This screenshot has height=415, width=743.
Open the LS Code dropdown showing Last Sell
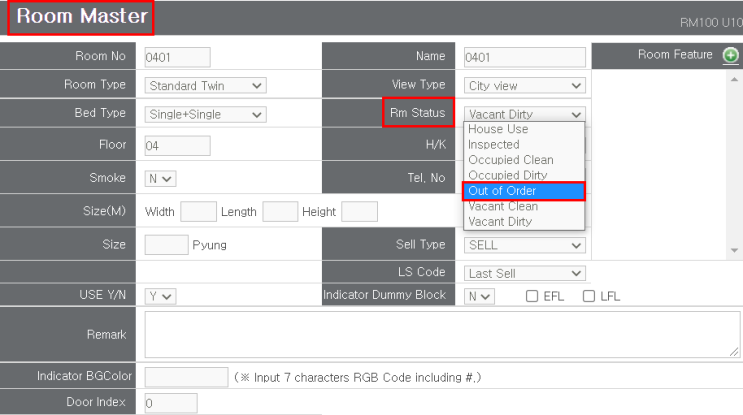[525, 273]
